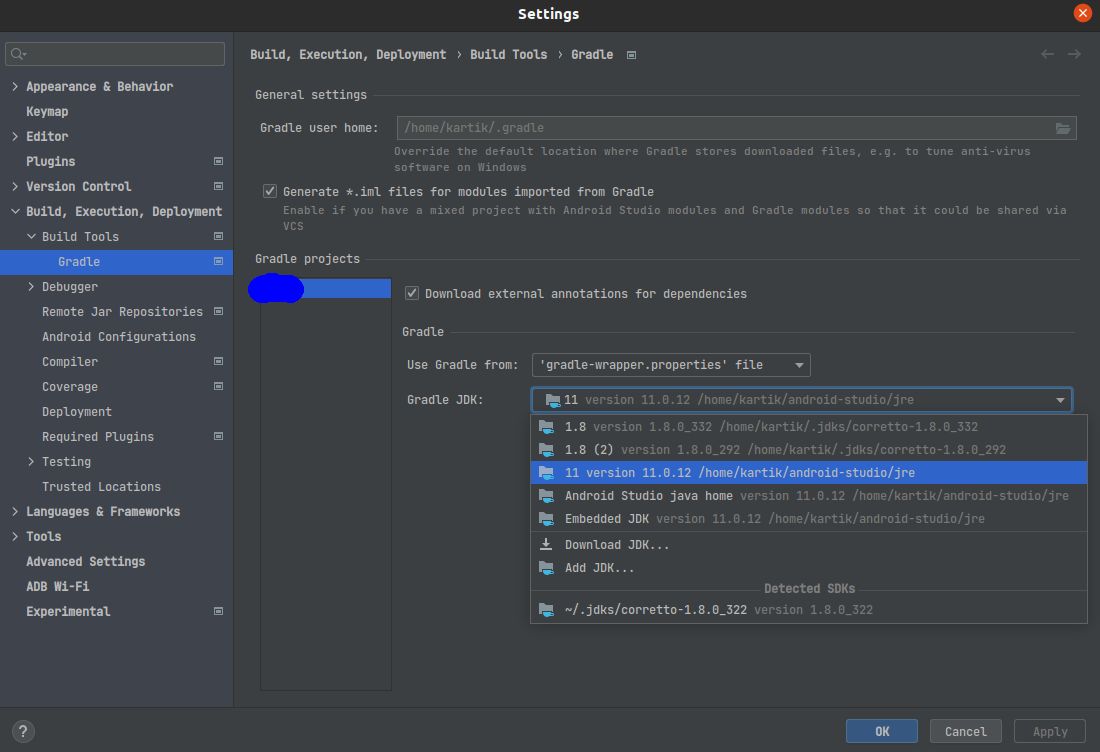This screenshot has width=1100, height=752.
Task: Click the project-level icon beside Plugins
Action: (218, 161)
